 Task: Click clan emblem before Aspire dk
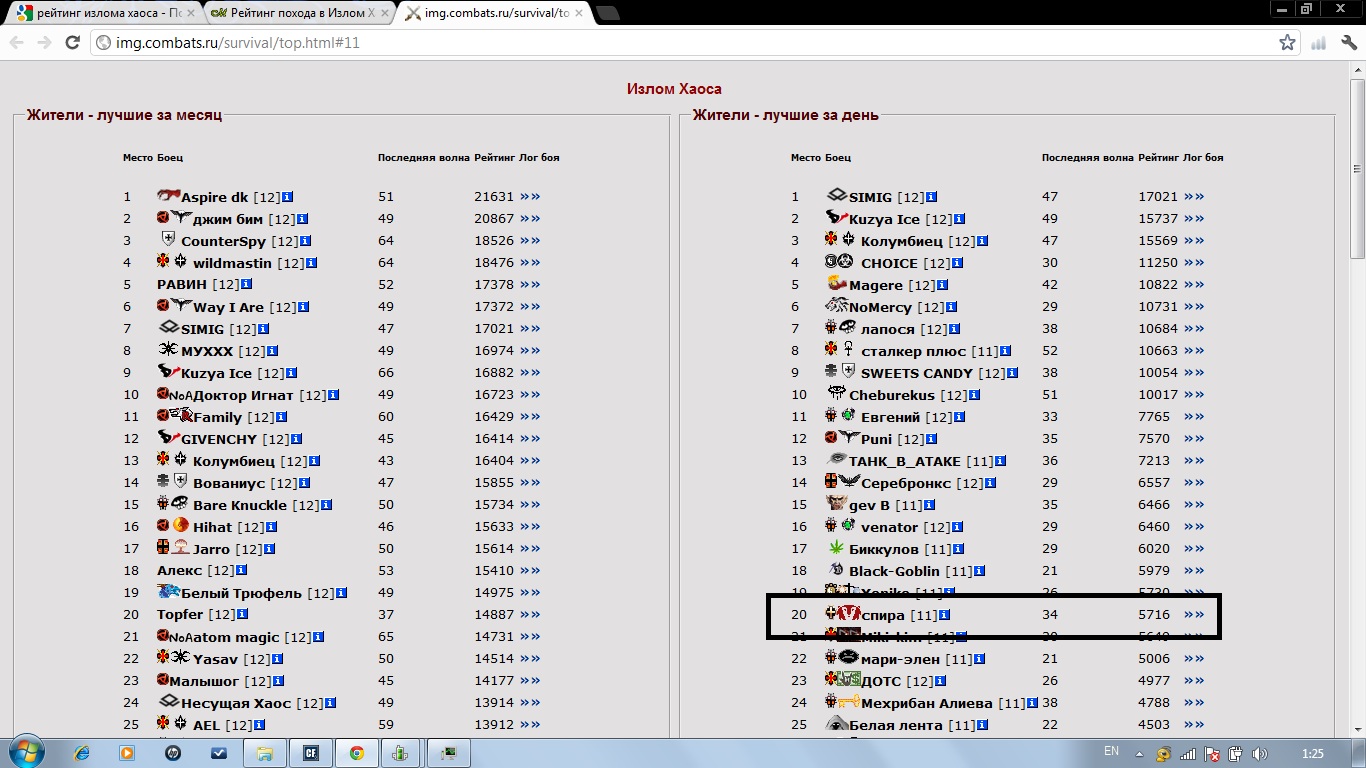[168, 196]
